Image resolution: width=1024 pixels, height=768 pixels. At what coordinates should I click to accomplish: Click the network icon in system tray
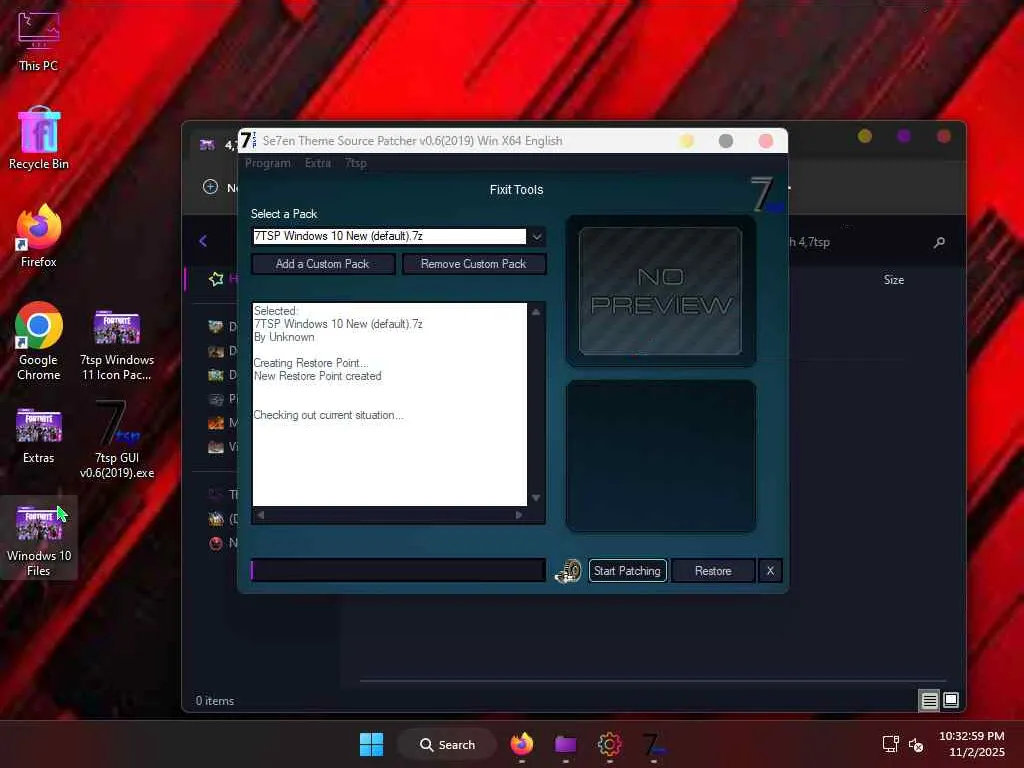[x=890, y=744]
